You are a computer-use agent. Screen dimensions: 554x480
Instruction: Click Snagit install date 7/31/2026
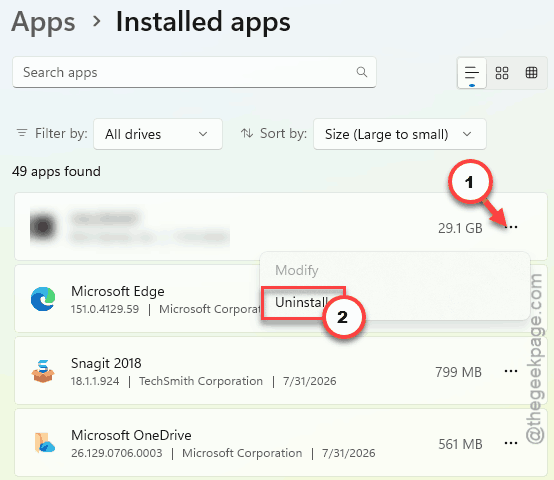[x=310, y=381]
